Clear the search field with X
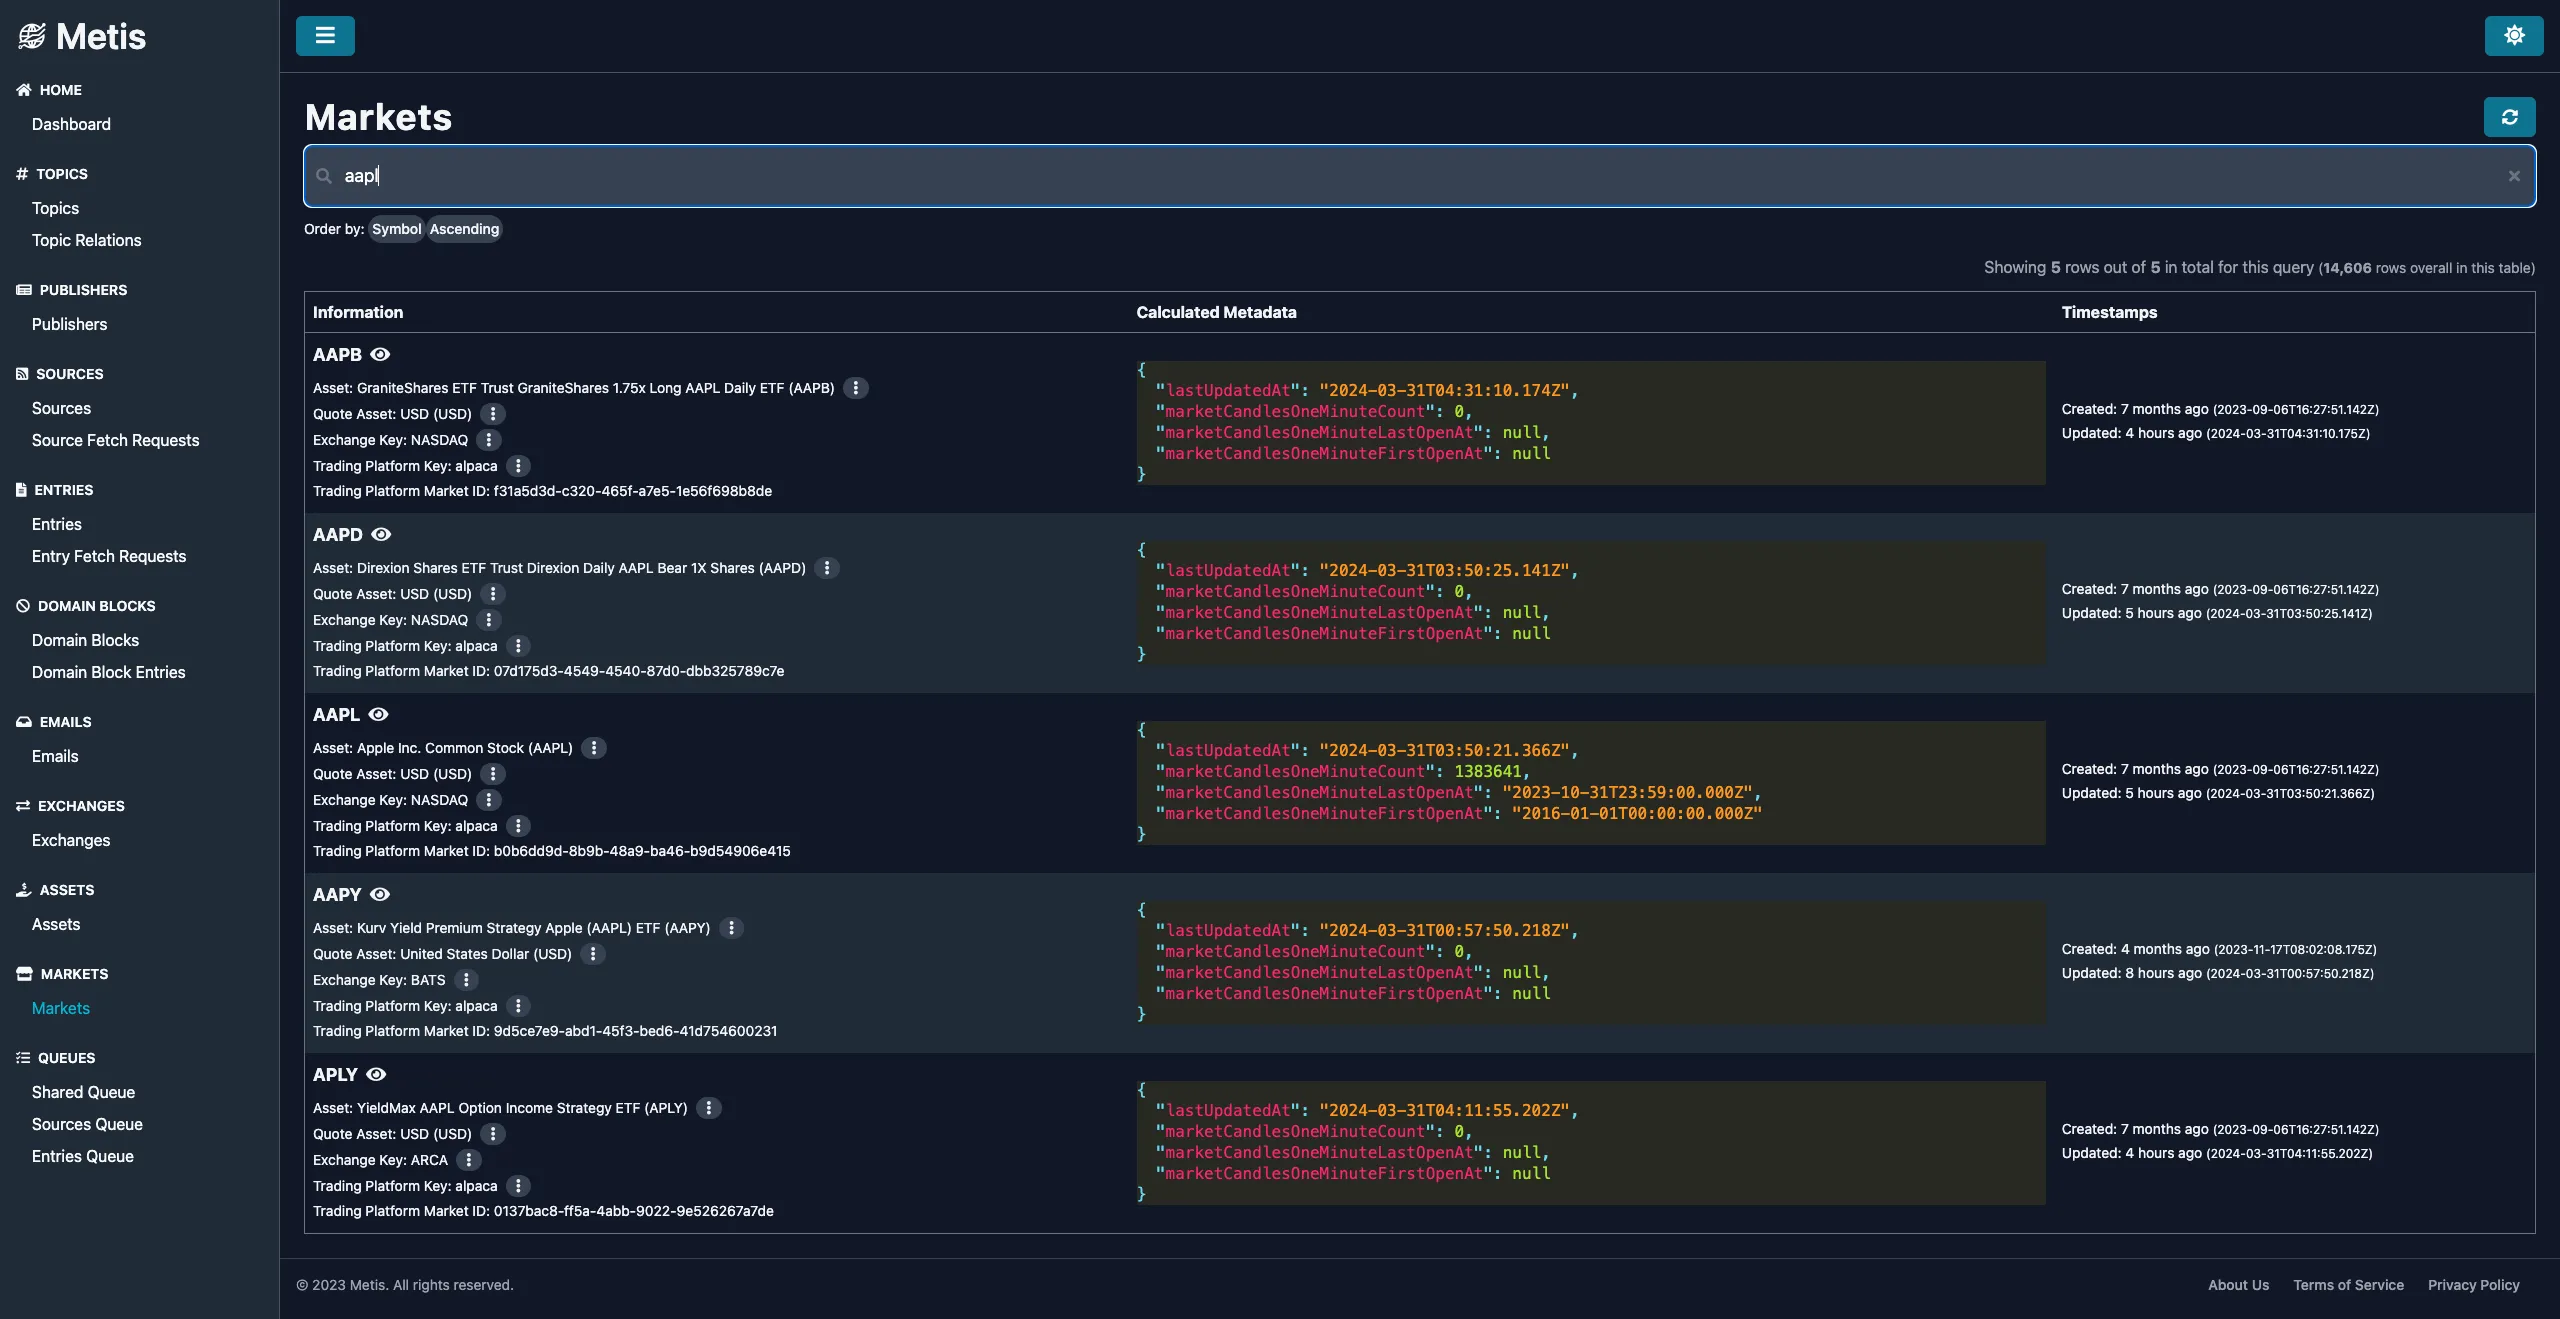This screenshot has width=2560, height=1319. pyautogui.click(x=2514, y=176)
